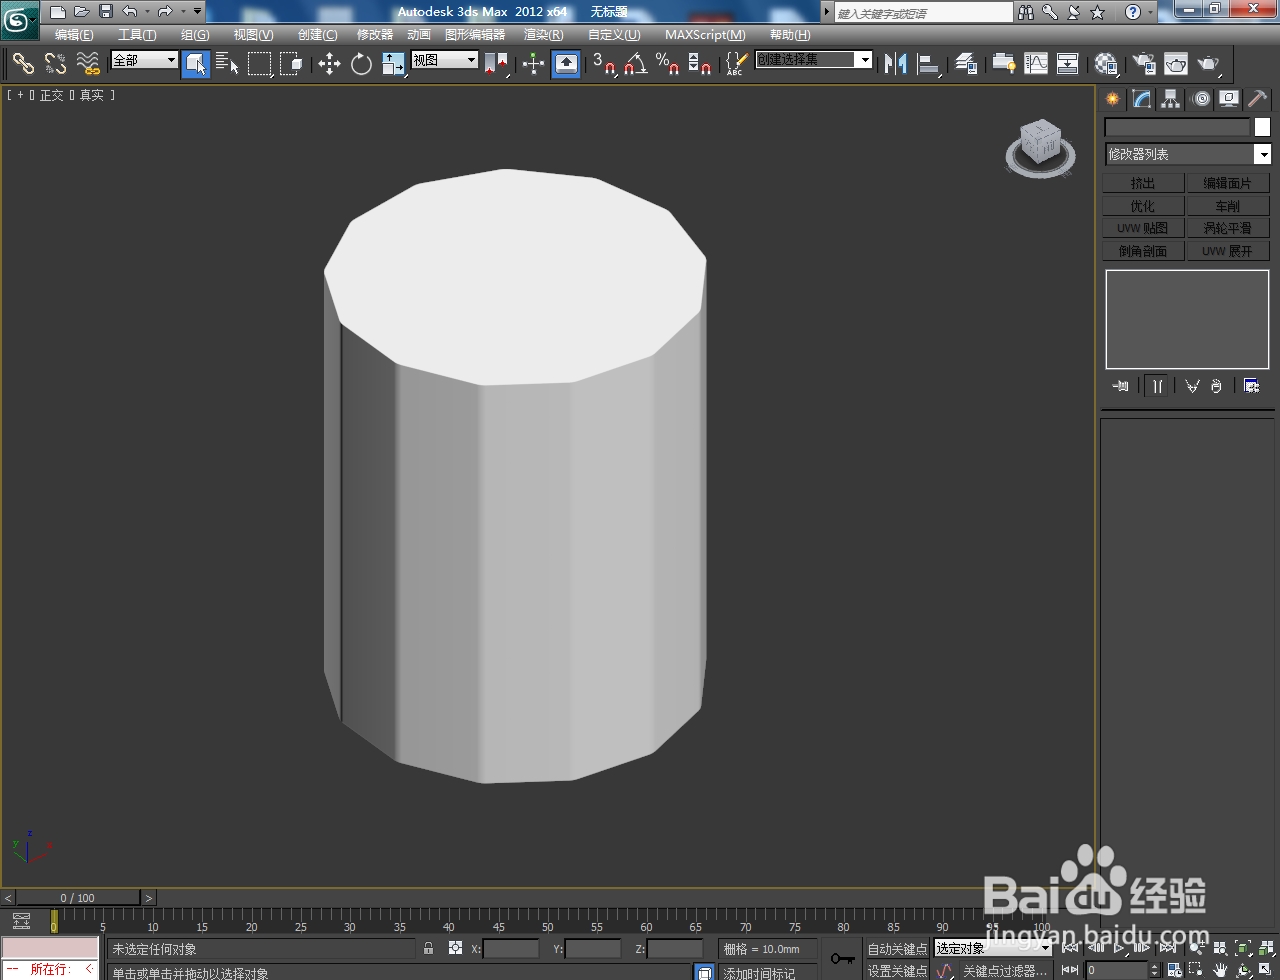Click the Align tool icon
1280x980 pixels.
(929, 64)
